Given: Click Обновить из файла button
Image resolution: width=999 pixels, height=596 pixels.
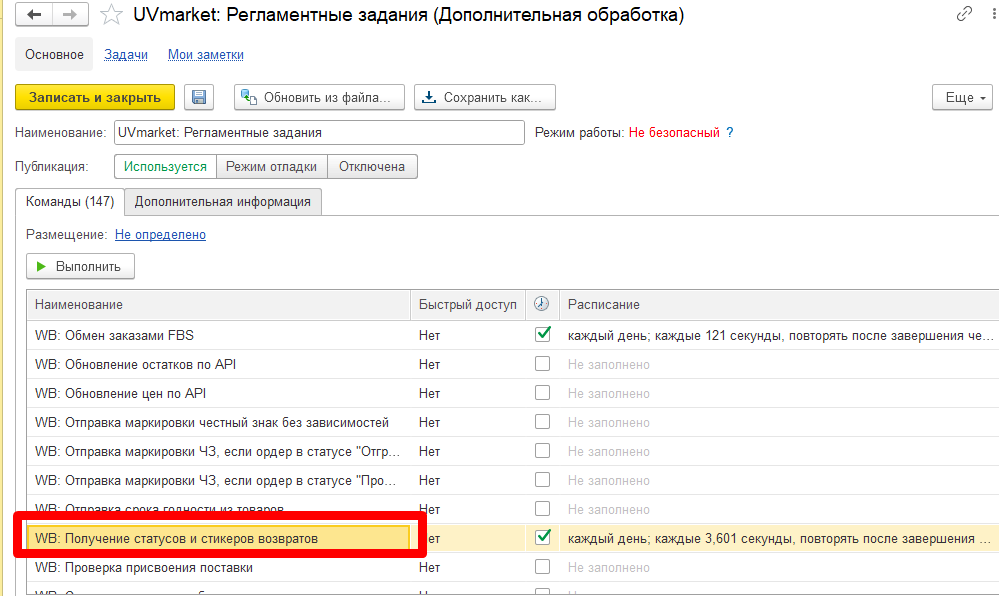Looking at the screenshot, I should [x=319, y=97].
